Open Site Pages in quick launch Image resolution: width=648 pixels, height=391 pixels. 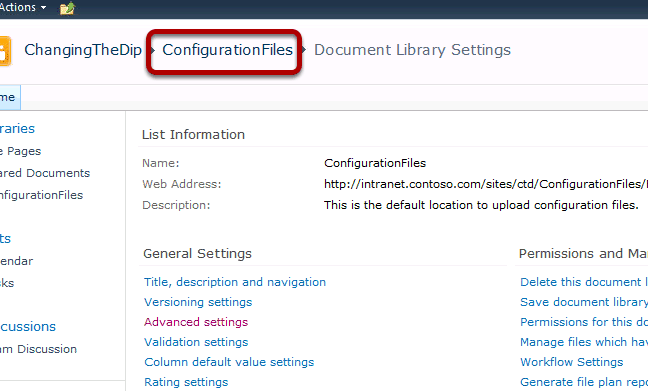tap(20, 151)
